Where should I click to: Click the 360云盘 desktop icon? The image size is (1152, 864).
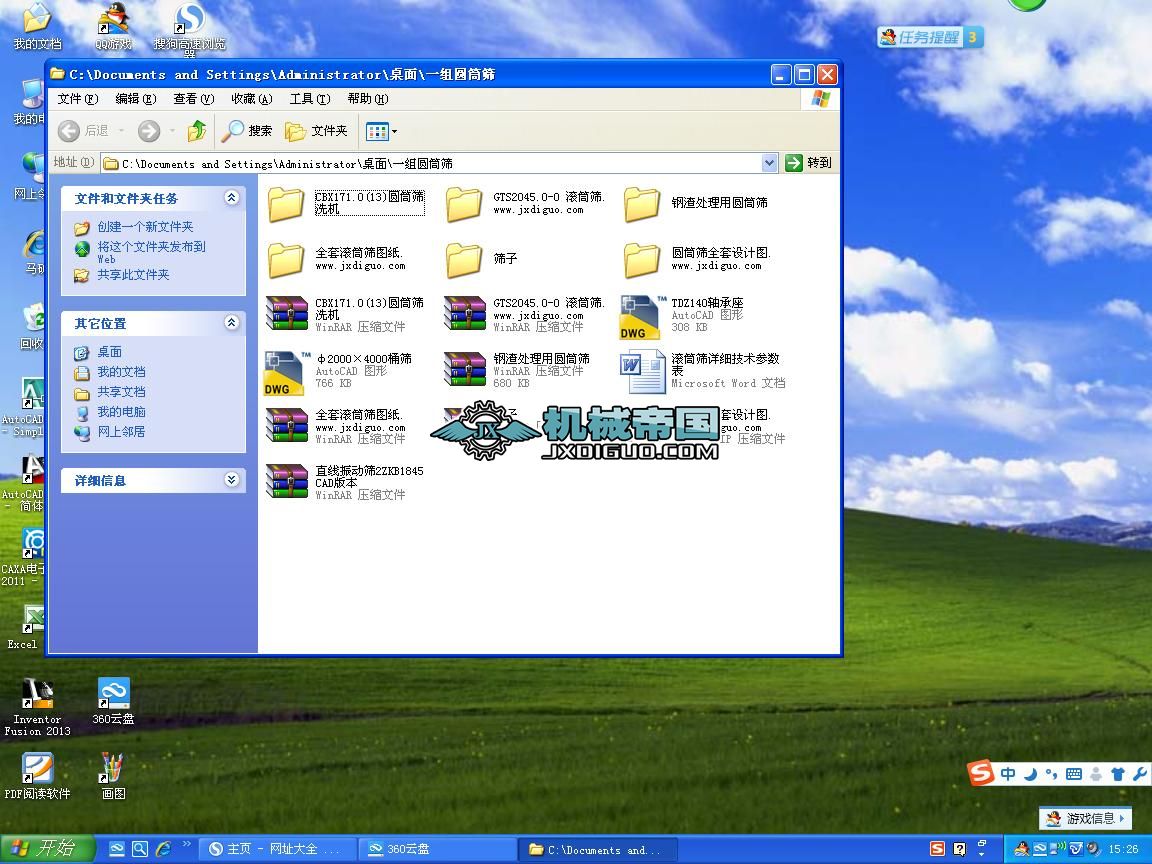(113, 699)
